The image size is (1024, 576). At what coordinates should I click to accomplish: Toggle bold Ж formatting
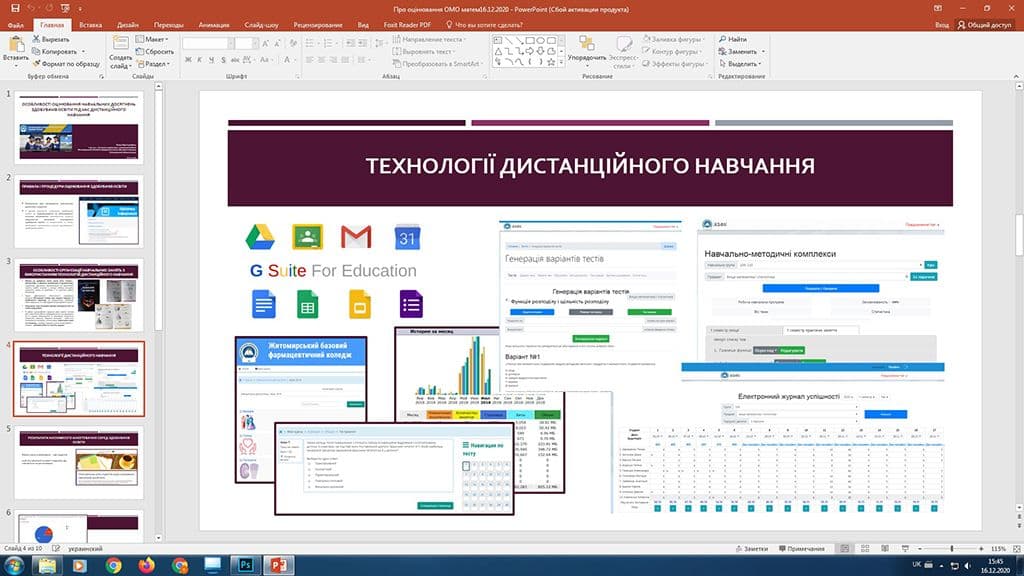click(x=188, y=60)
